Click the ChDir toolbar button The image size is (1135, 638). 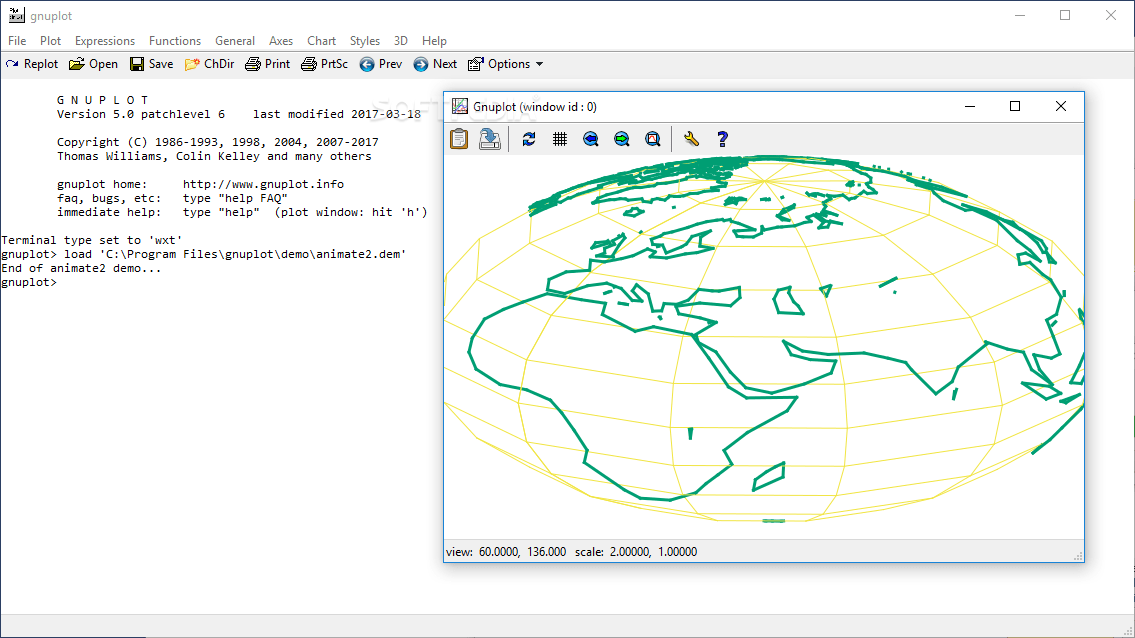209,63
